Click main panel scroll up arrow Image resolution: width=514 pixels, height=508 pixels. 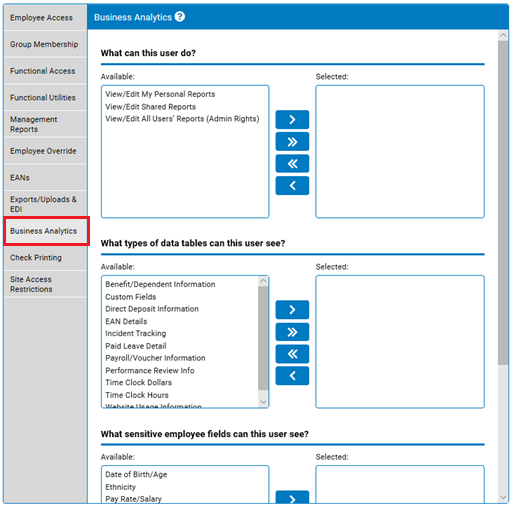coord(503,35)
